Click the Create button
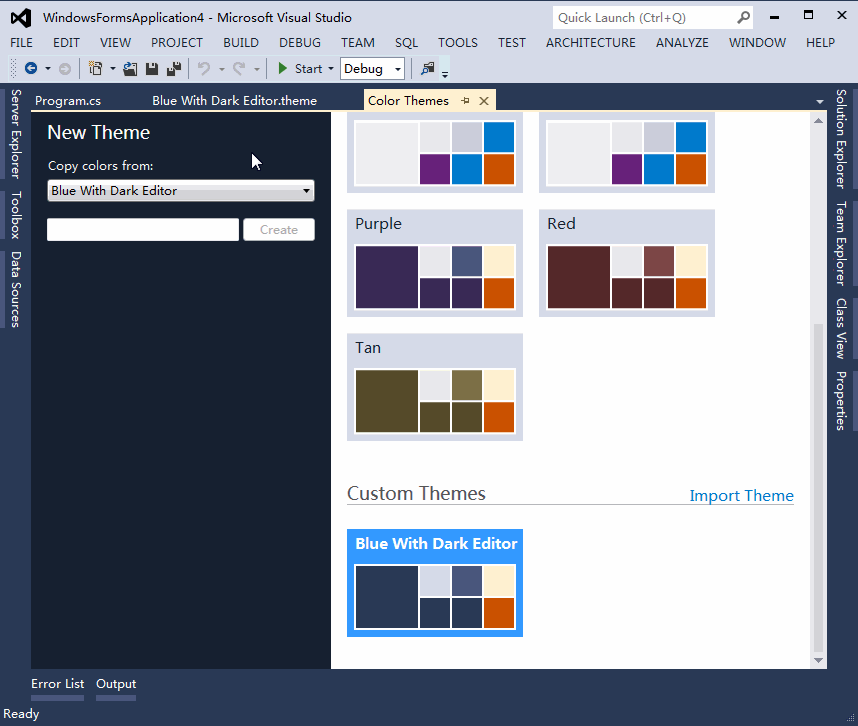The image size is (858, 726). point(279,229)
